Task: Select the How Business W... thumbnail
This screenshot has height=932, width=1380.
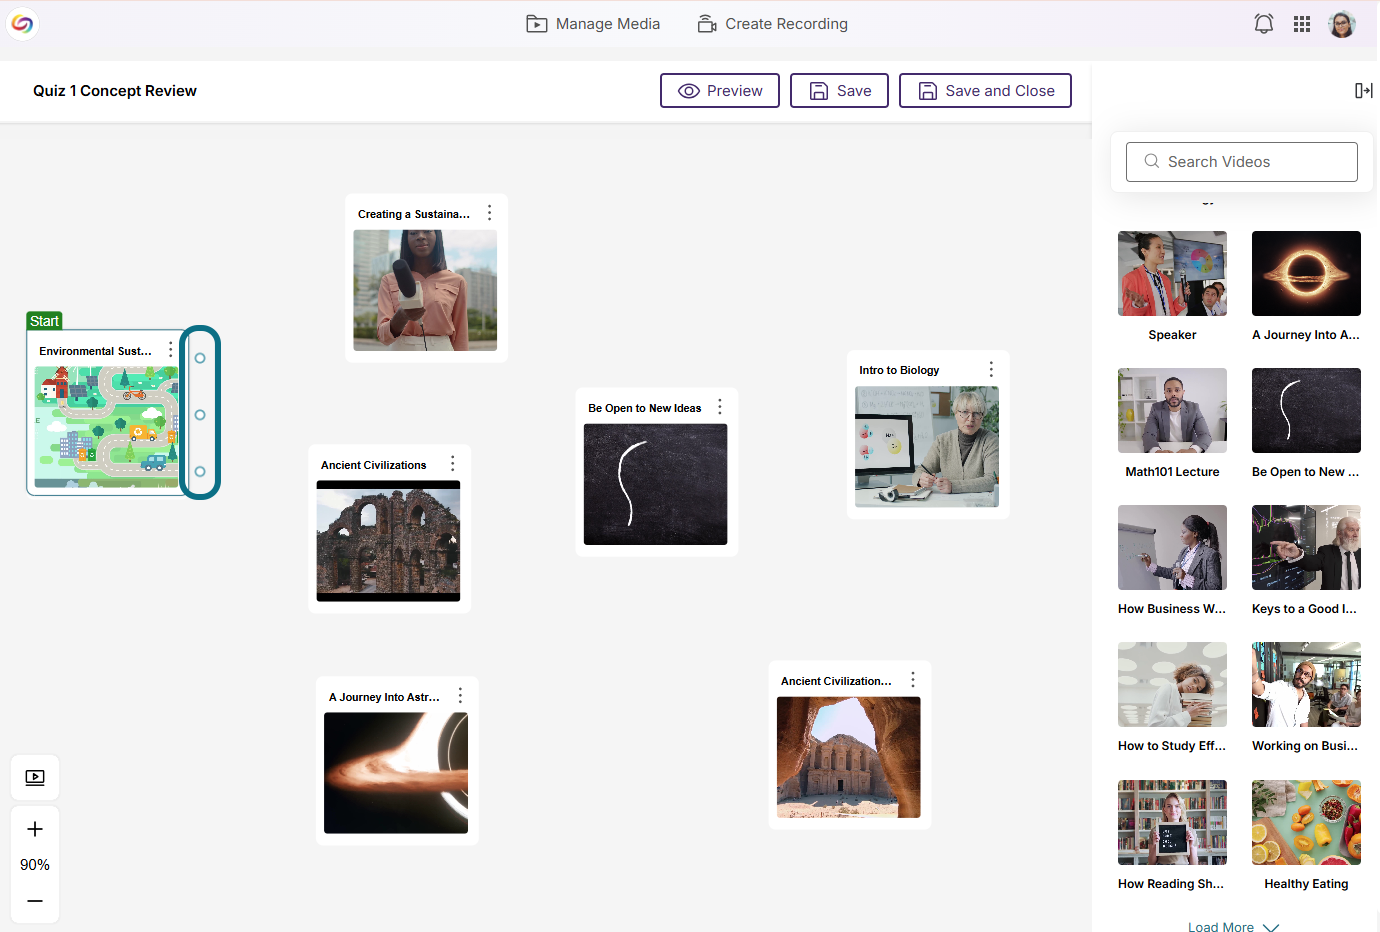Action: [1172, 548]
